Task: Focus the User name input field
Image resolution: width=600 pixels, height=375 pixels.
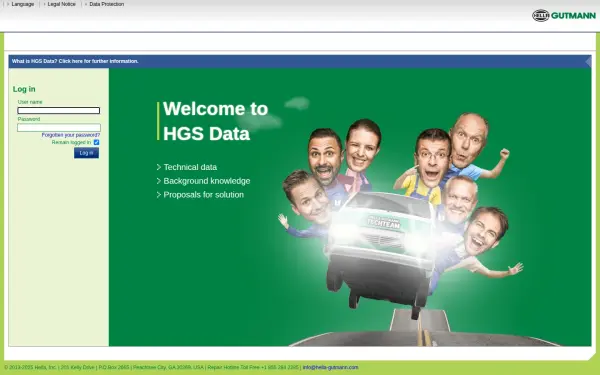Action: click(x=59, y=111)
